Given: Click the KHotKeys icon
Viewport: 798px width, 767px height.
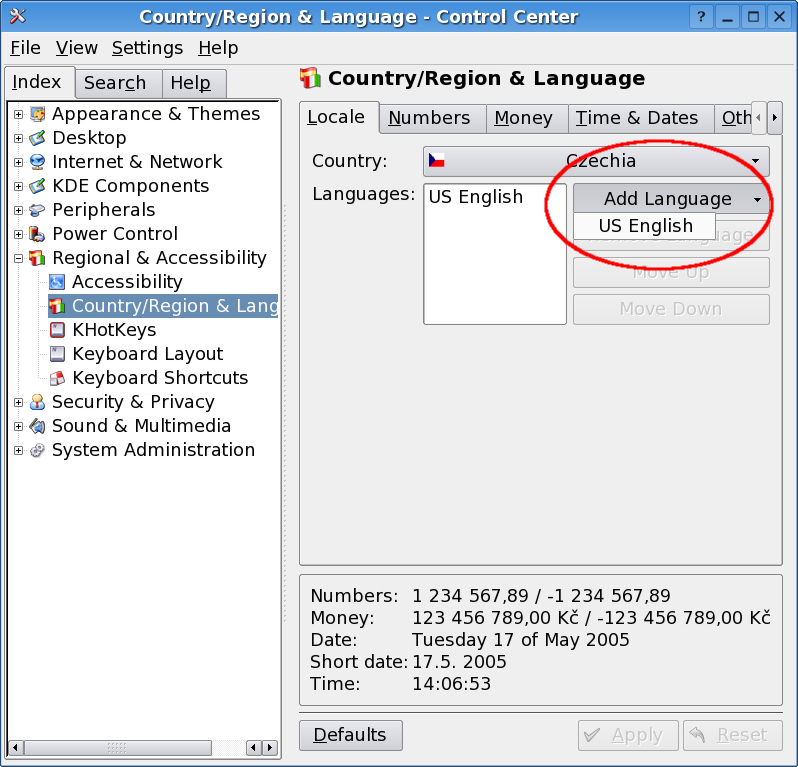Looking at the screenshot, I should coord(57,330).
